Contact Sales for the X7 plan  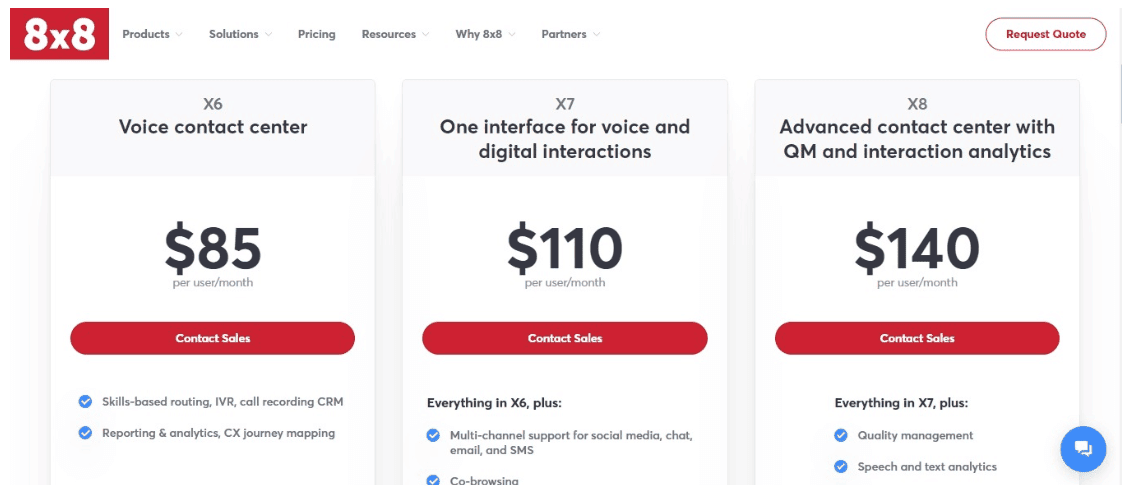tap(565, 338)
